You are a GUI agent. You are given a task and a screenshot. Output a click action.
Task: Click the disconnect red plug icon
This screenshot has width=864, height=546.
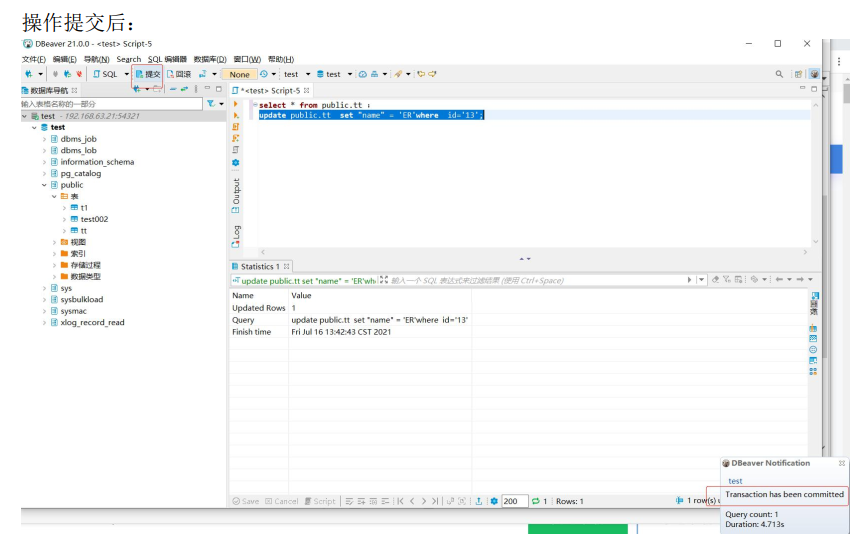(79, 74)
